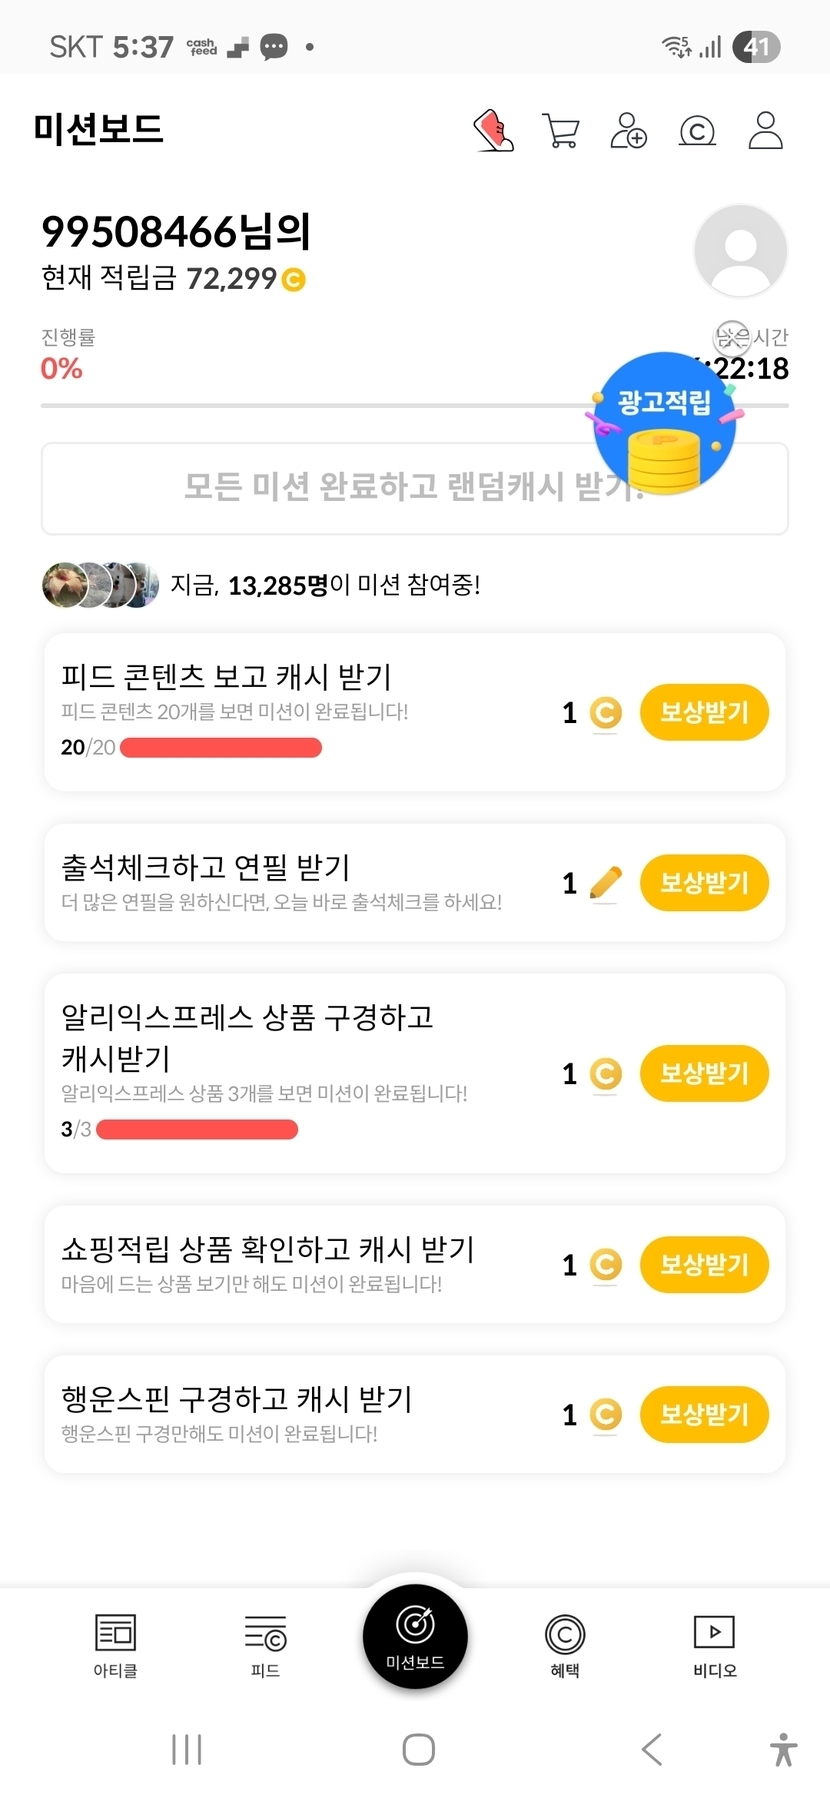830x1798 pixels.
Task: Tap the red sneaker icon in header
Action: coord(493,131)
